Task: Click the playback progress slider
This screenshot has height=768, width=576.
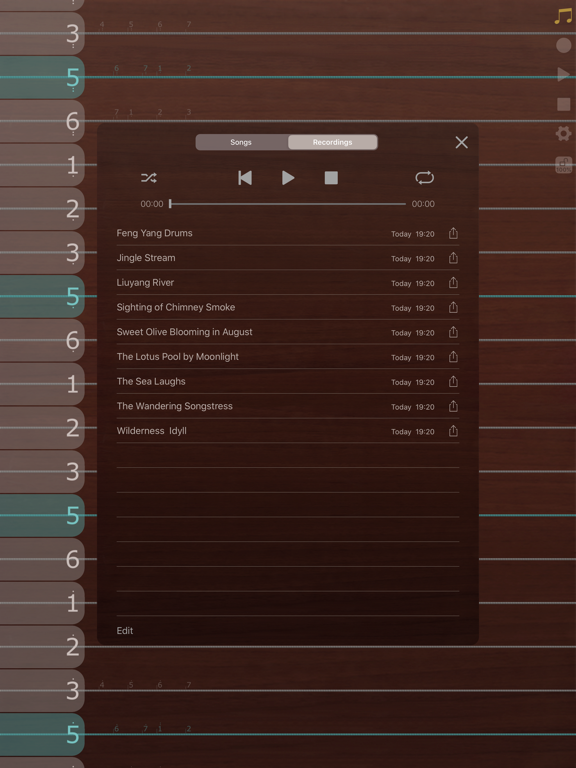Action: tap(288, 204)
